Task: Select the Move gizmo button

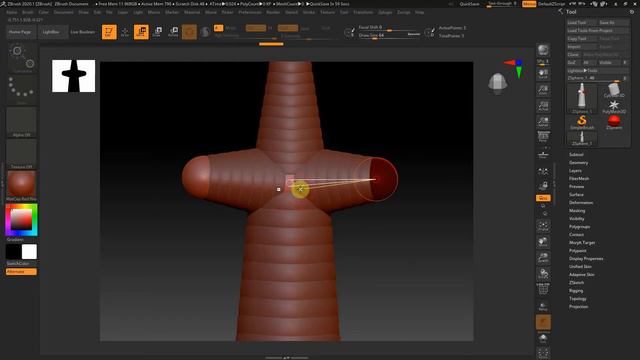Action: 141,32
